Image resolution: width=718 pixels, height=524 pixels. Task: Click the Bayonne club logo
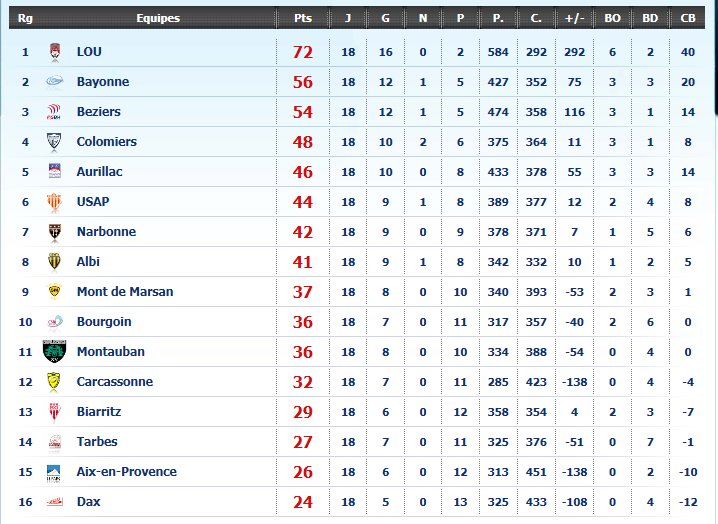pos(54,82)
